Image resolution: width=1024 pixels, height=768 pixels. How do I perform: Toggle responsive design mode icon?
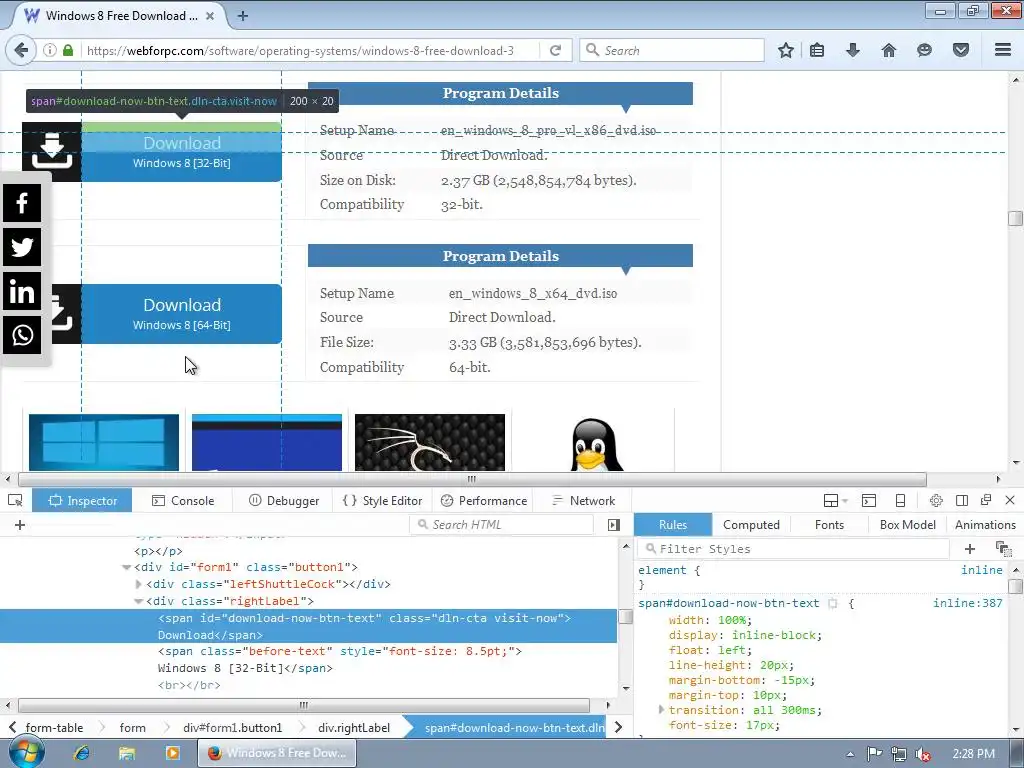(900, 501)
